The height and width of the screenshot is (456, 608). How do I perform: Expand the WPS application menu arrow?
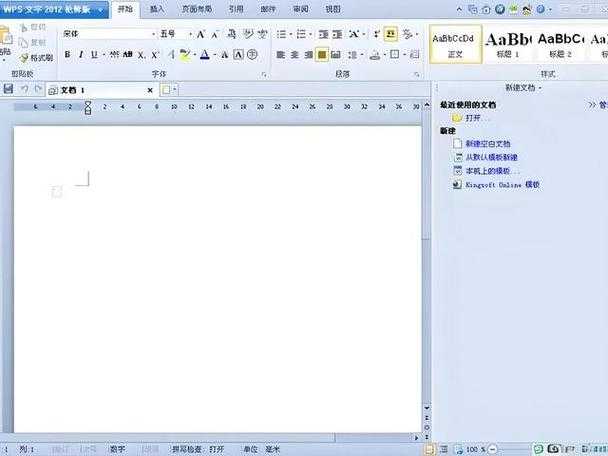click(x=101, y=9)
